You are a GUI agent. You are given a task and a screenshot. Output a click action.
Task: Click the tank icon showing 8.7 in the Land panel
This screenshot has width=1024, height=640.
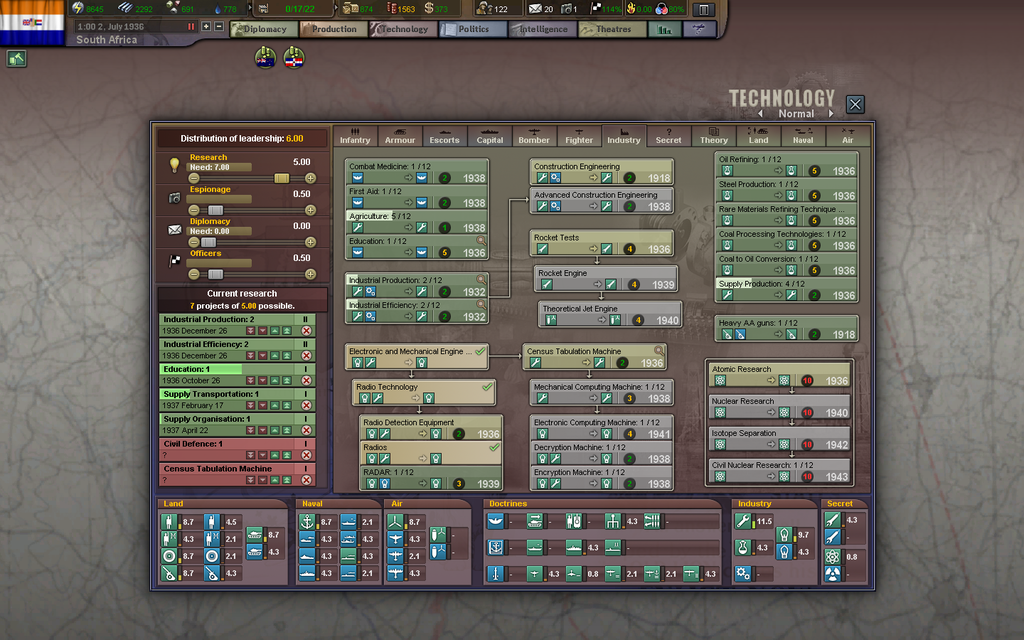tap(255, 535)
